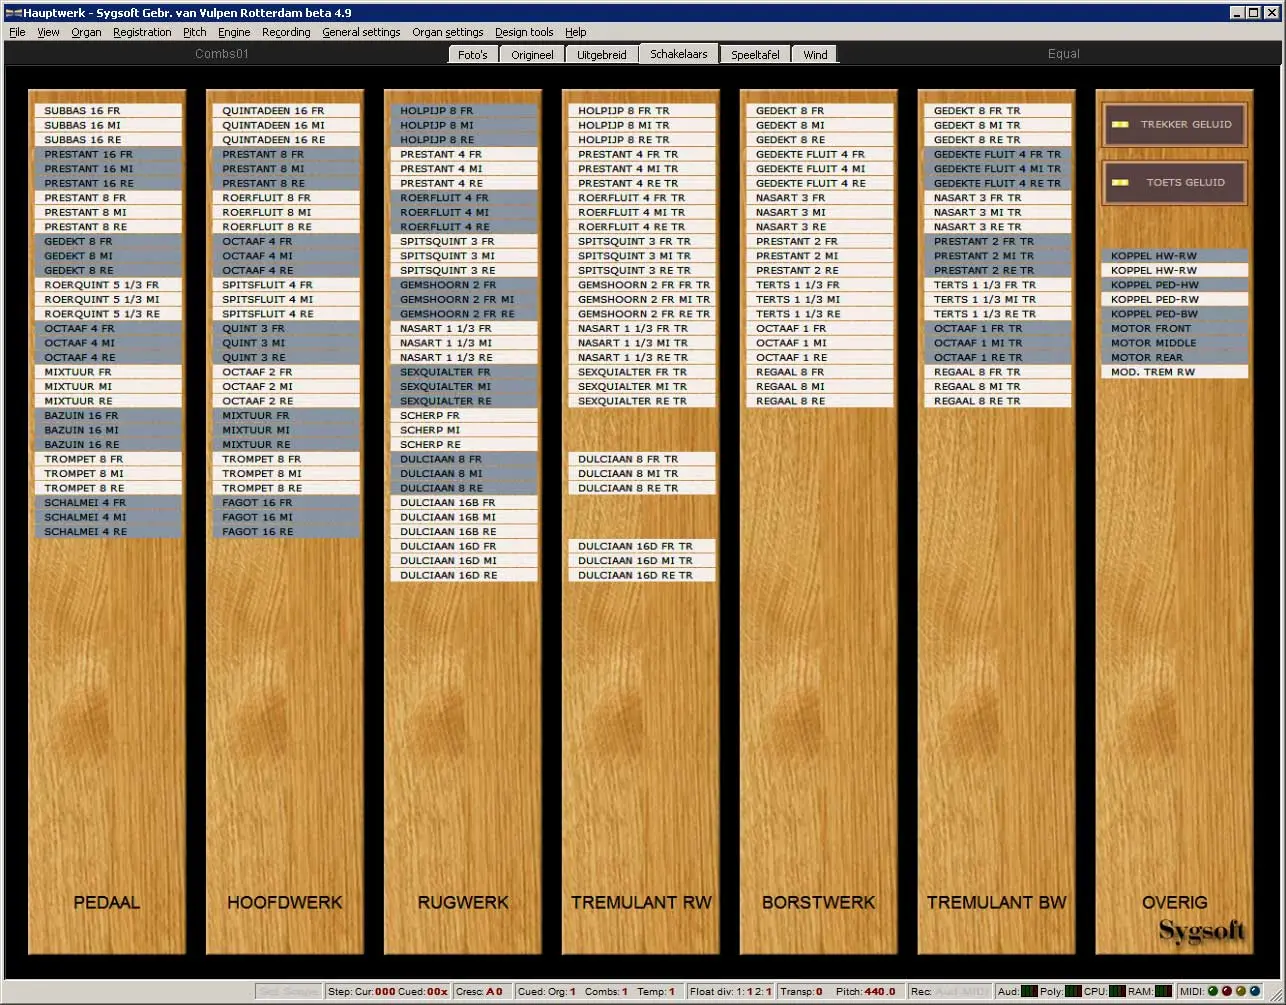Open the Organ settings menu

(x=447, y=32)
